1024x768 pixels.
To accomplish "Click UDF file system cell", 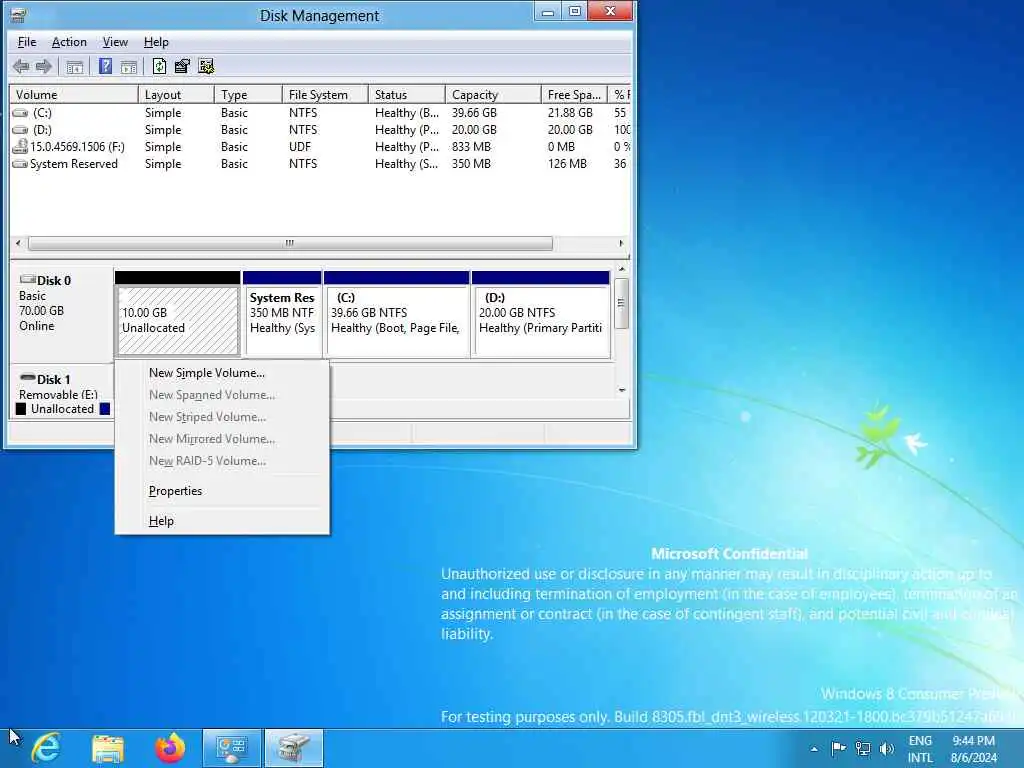I will click(x=300, y=147).
